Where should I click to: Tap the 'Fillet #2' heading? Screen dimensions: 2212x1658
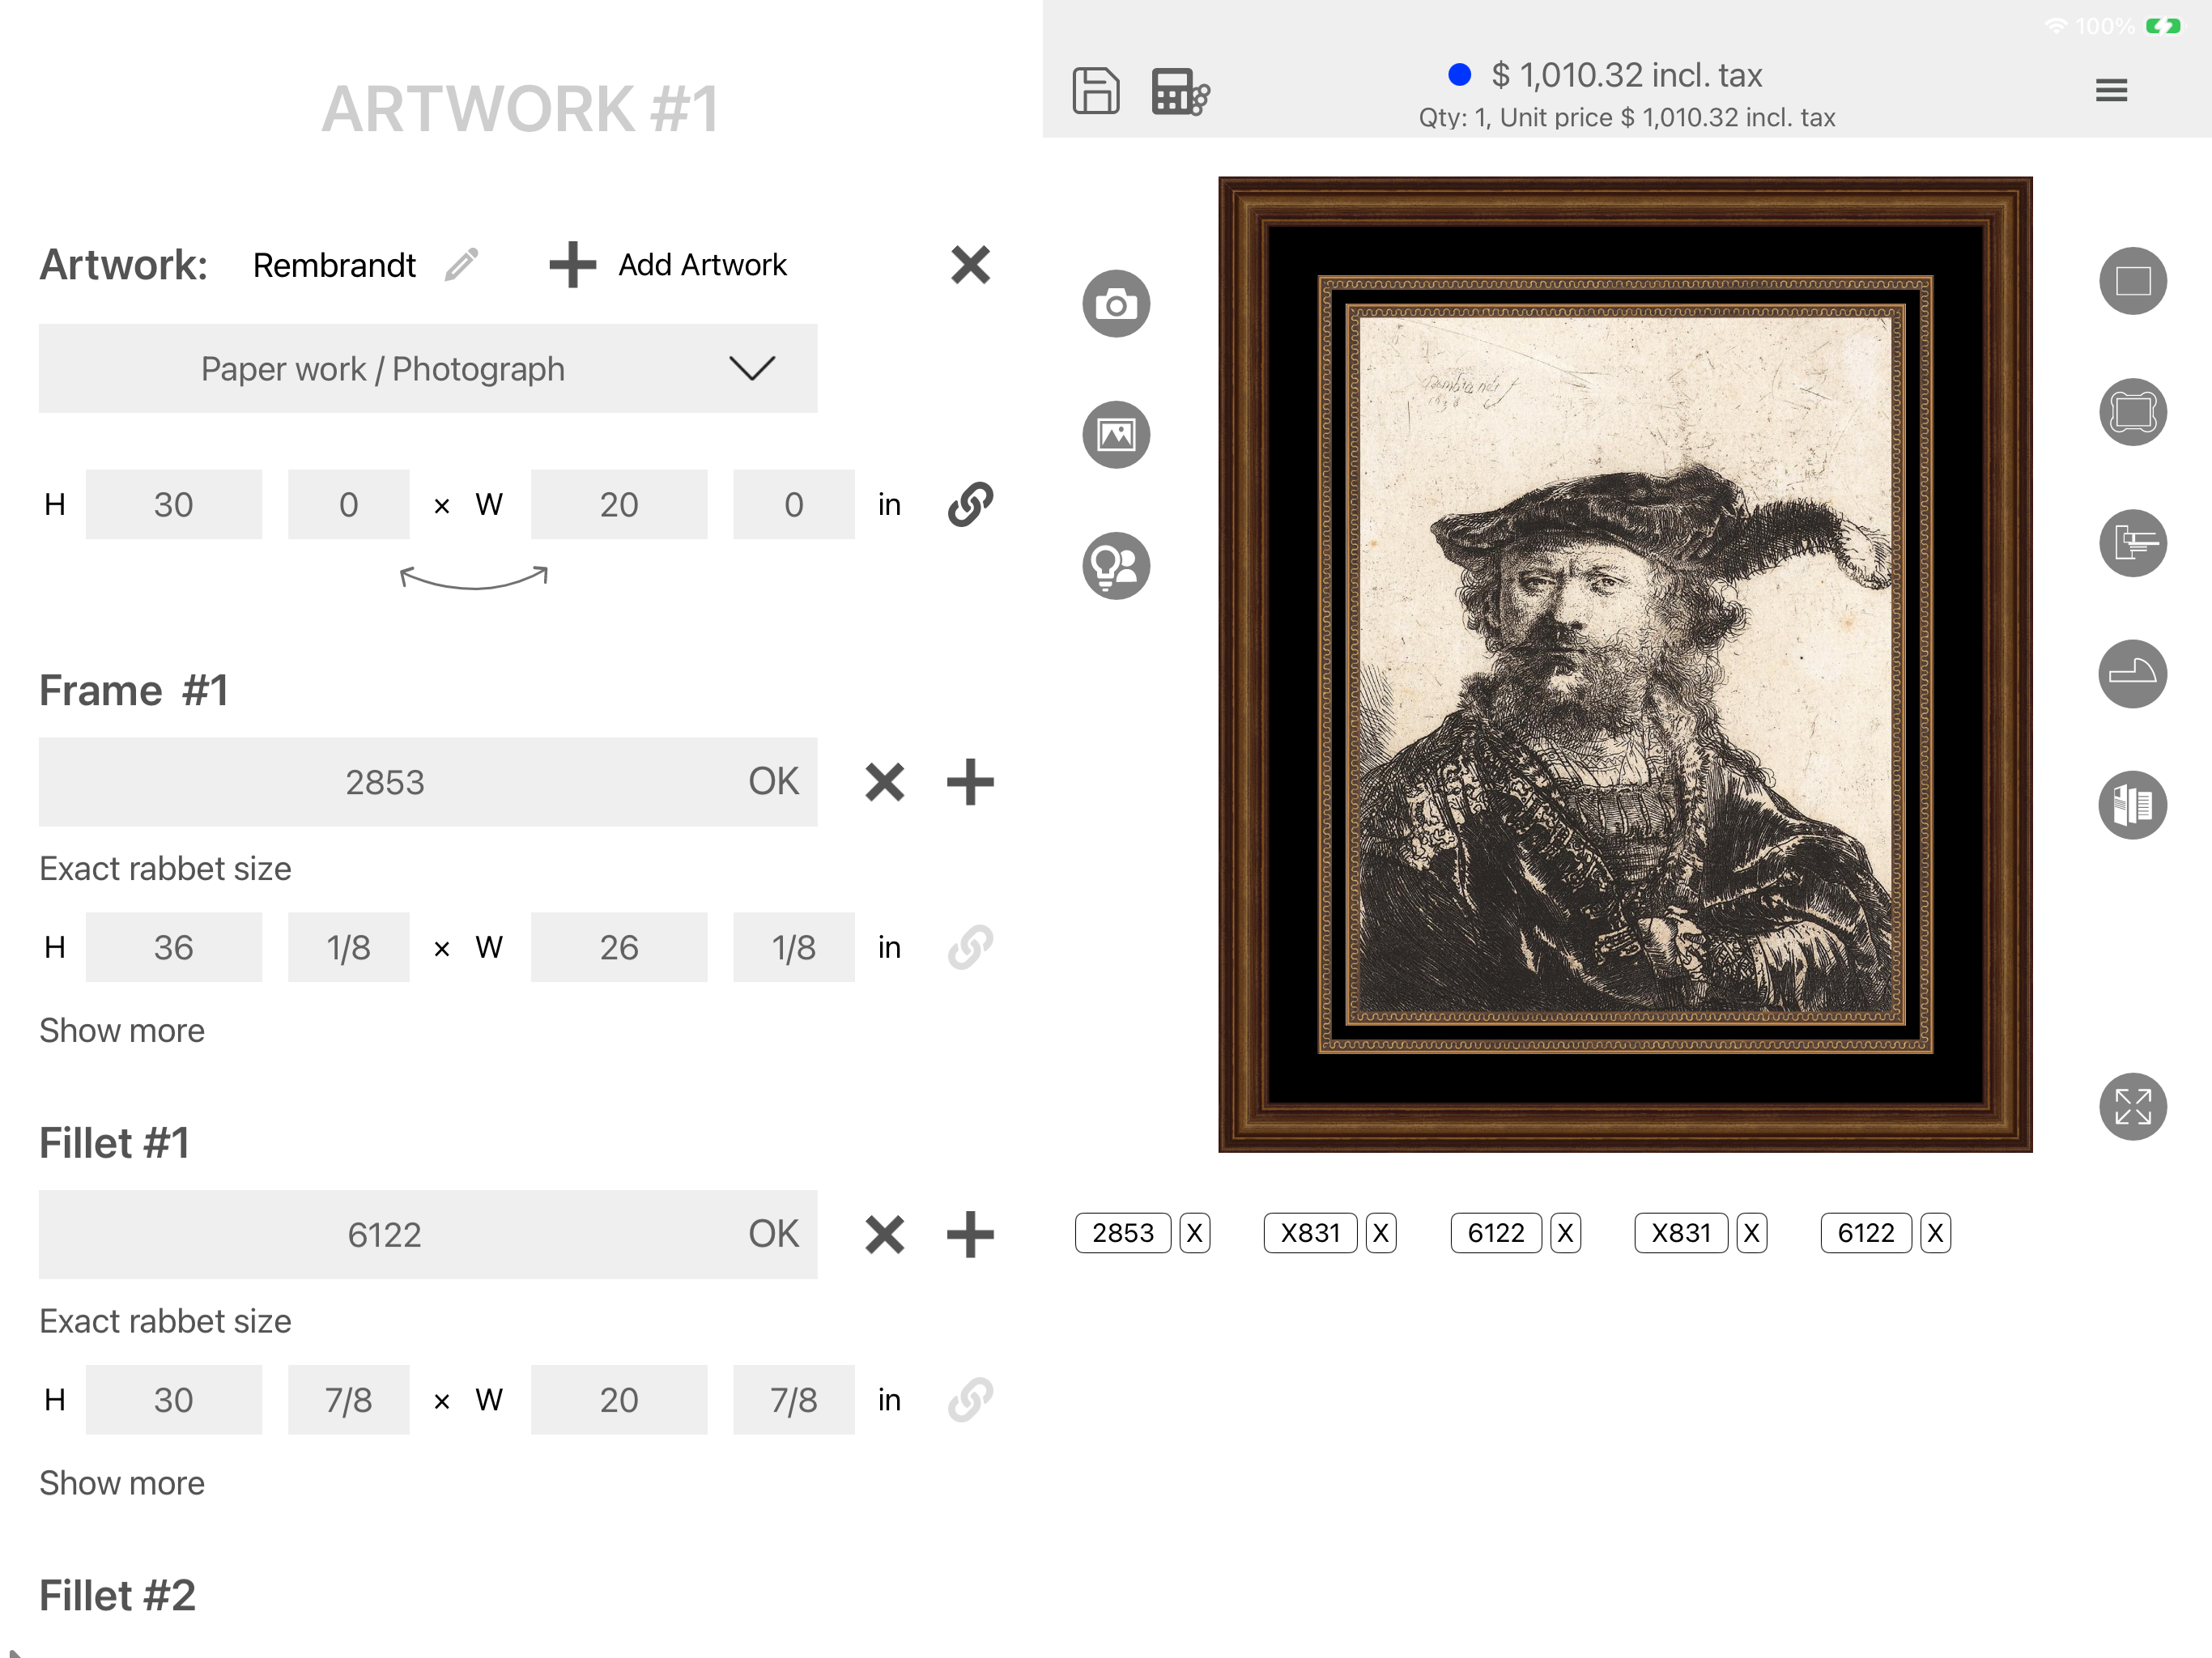pos(117,1595)
